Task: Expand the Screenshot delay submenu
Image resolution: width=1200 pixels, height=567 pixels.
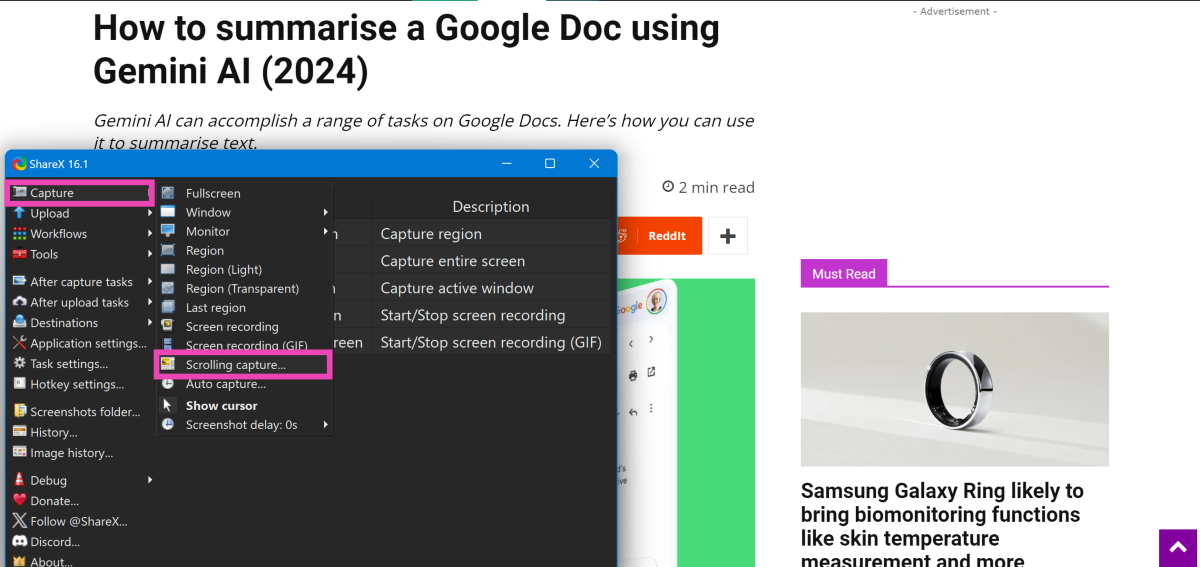Action: 325,425
